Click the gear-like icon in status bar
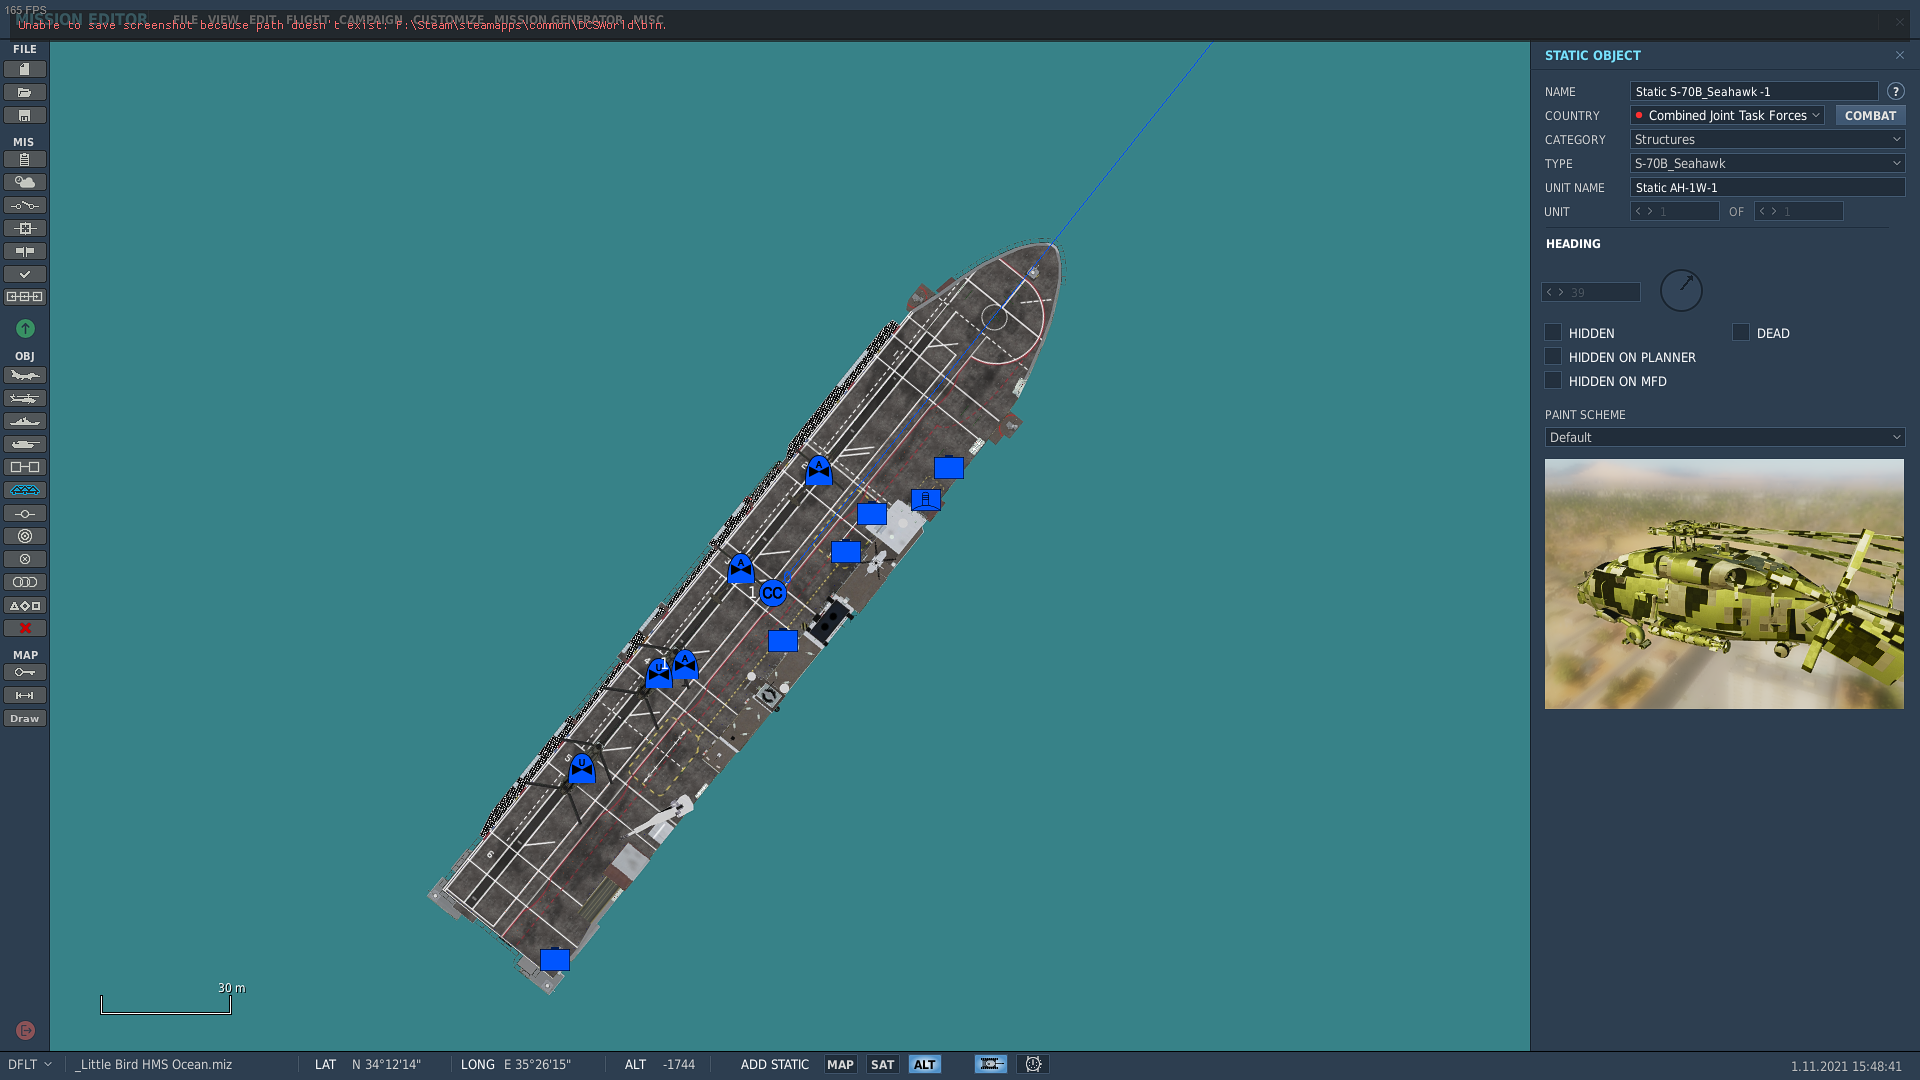1920x1080 pixels. click(x=1033, y=1064)
